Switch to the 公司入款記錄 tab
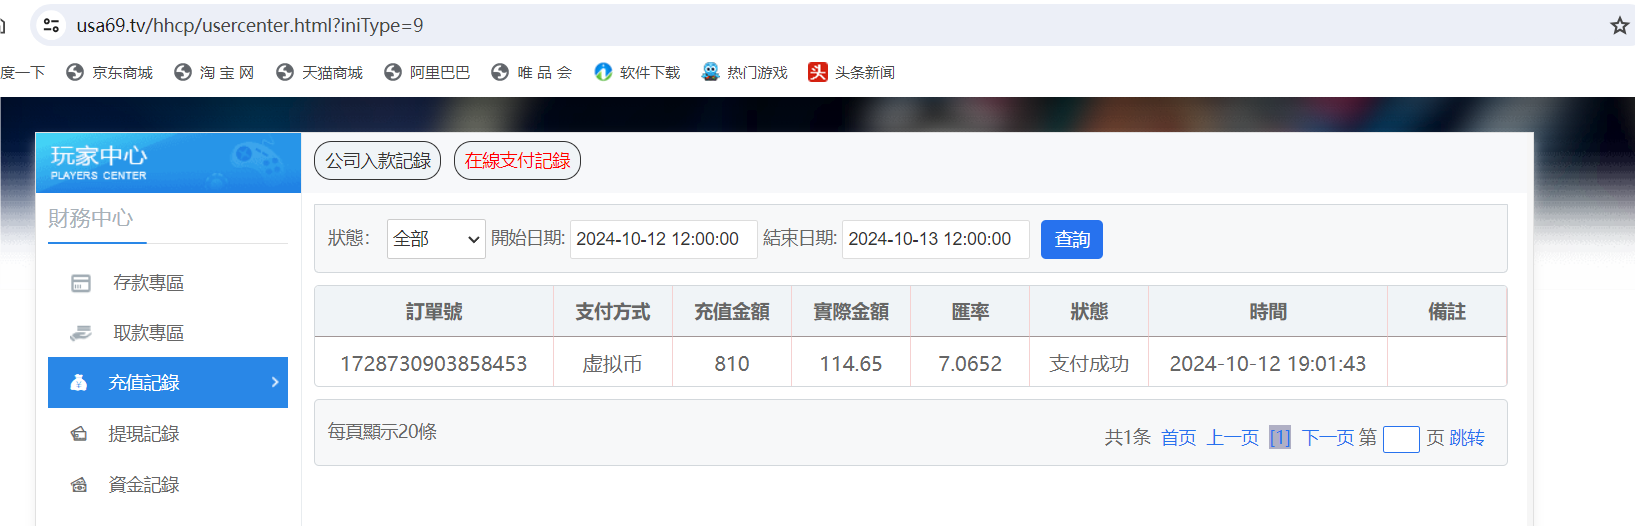 coord(377,161)
